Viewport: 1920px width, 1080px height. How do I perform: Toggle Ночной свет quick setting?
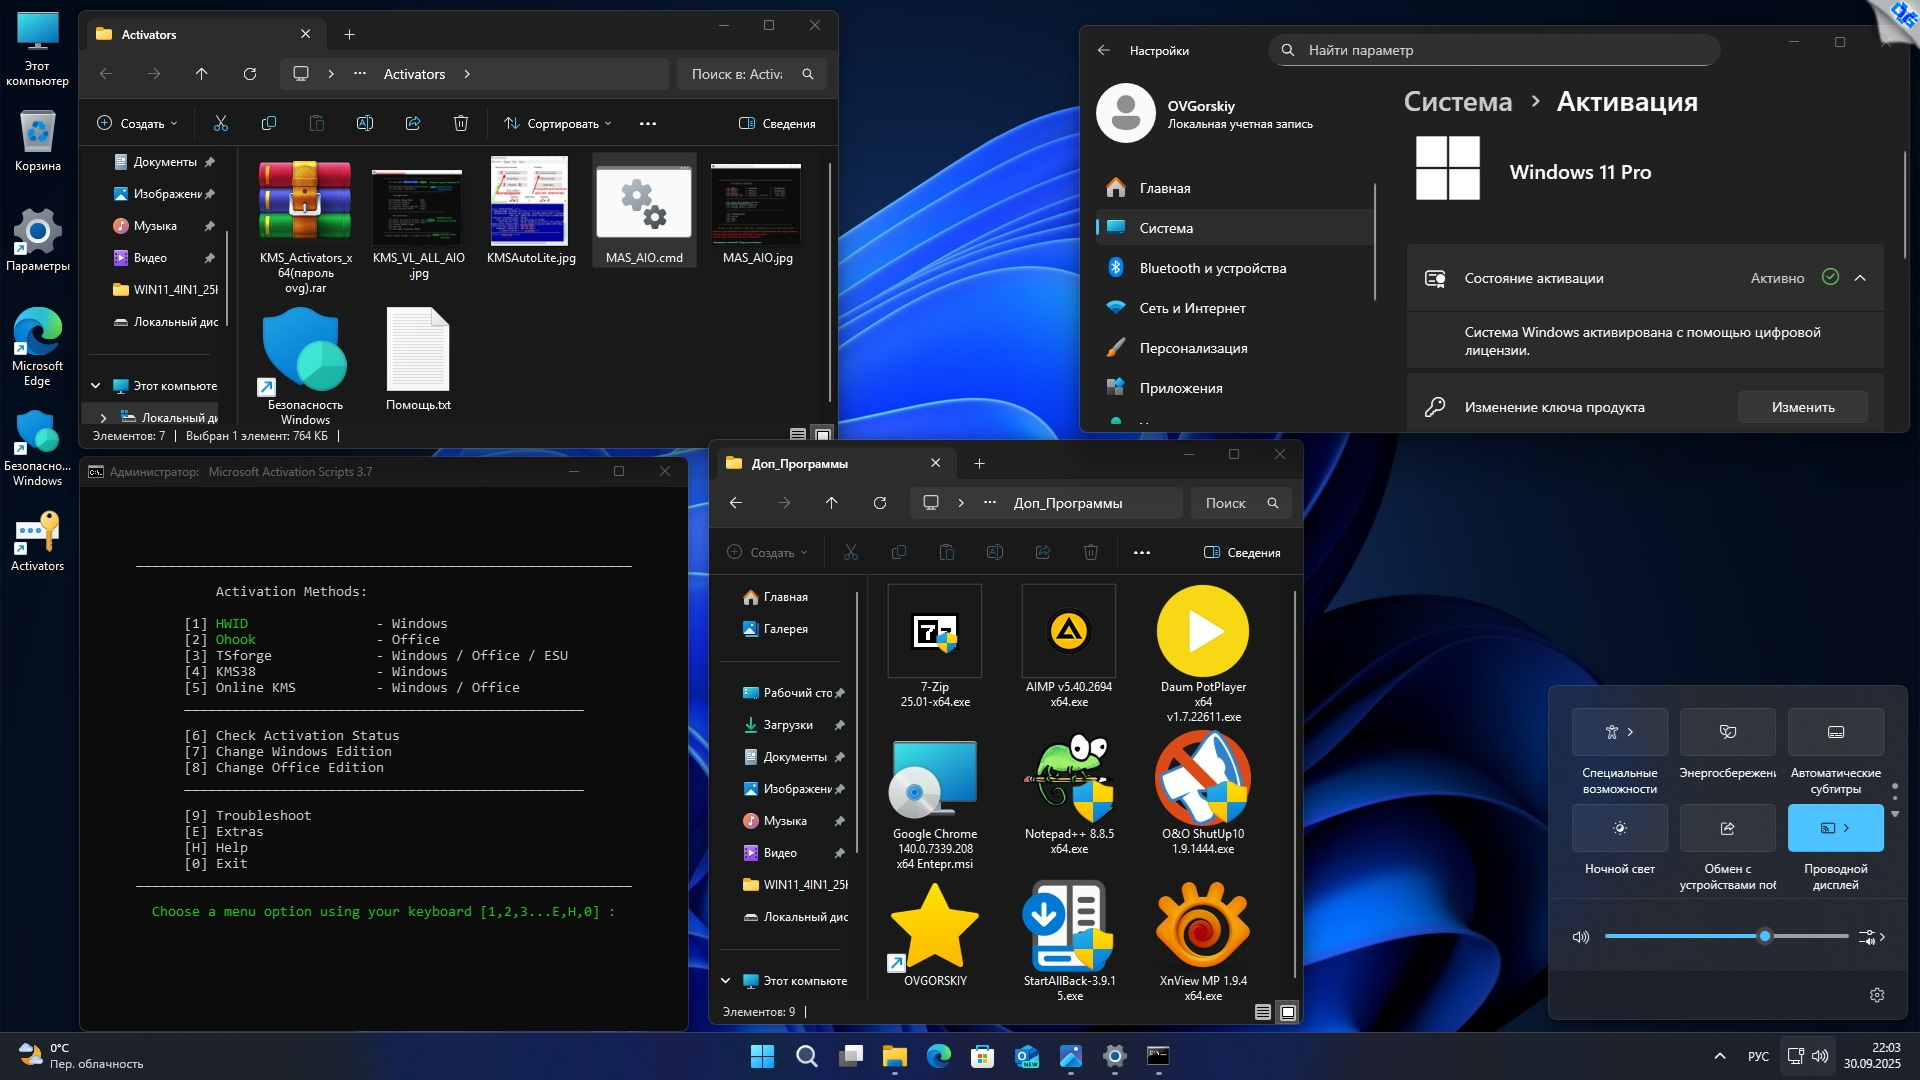[x=1619, y=828]
